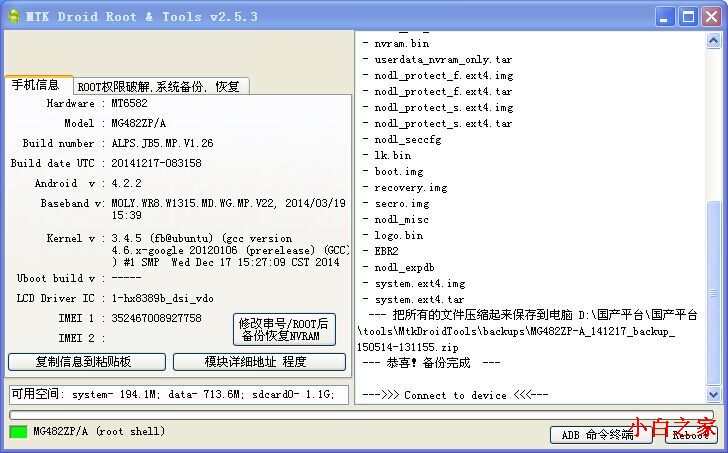The width and height of the screenshot is (728, 453).
Task: Click the 复制信息到粘贴板 button
Action: (x=87, y=362)
